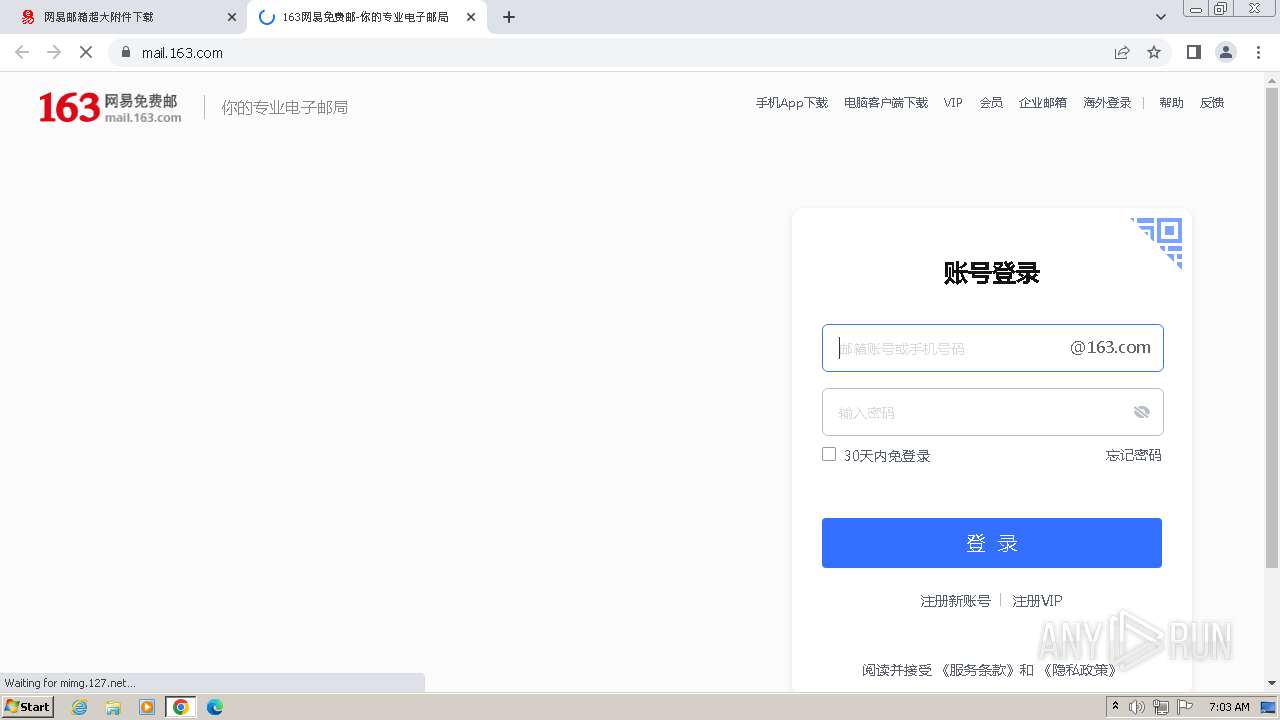Open the Chrome profile icon
The image size is (1280, 720).
pos(1226,52)
